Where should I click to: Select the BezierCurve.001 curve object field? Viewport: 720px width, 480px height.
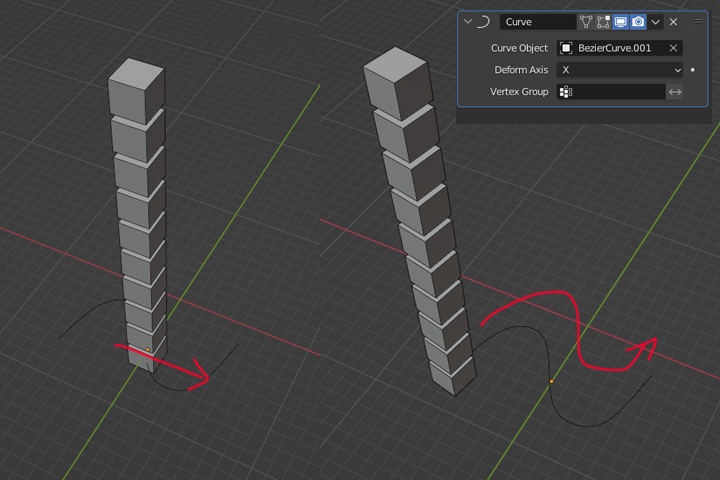[619, 48]
